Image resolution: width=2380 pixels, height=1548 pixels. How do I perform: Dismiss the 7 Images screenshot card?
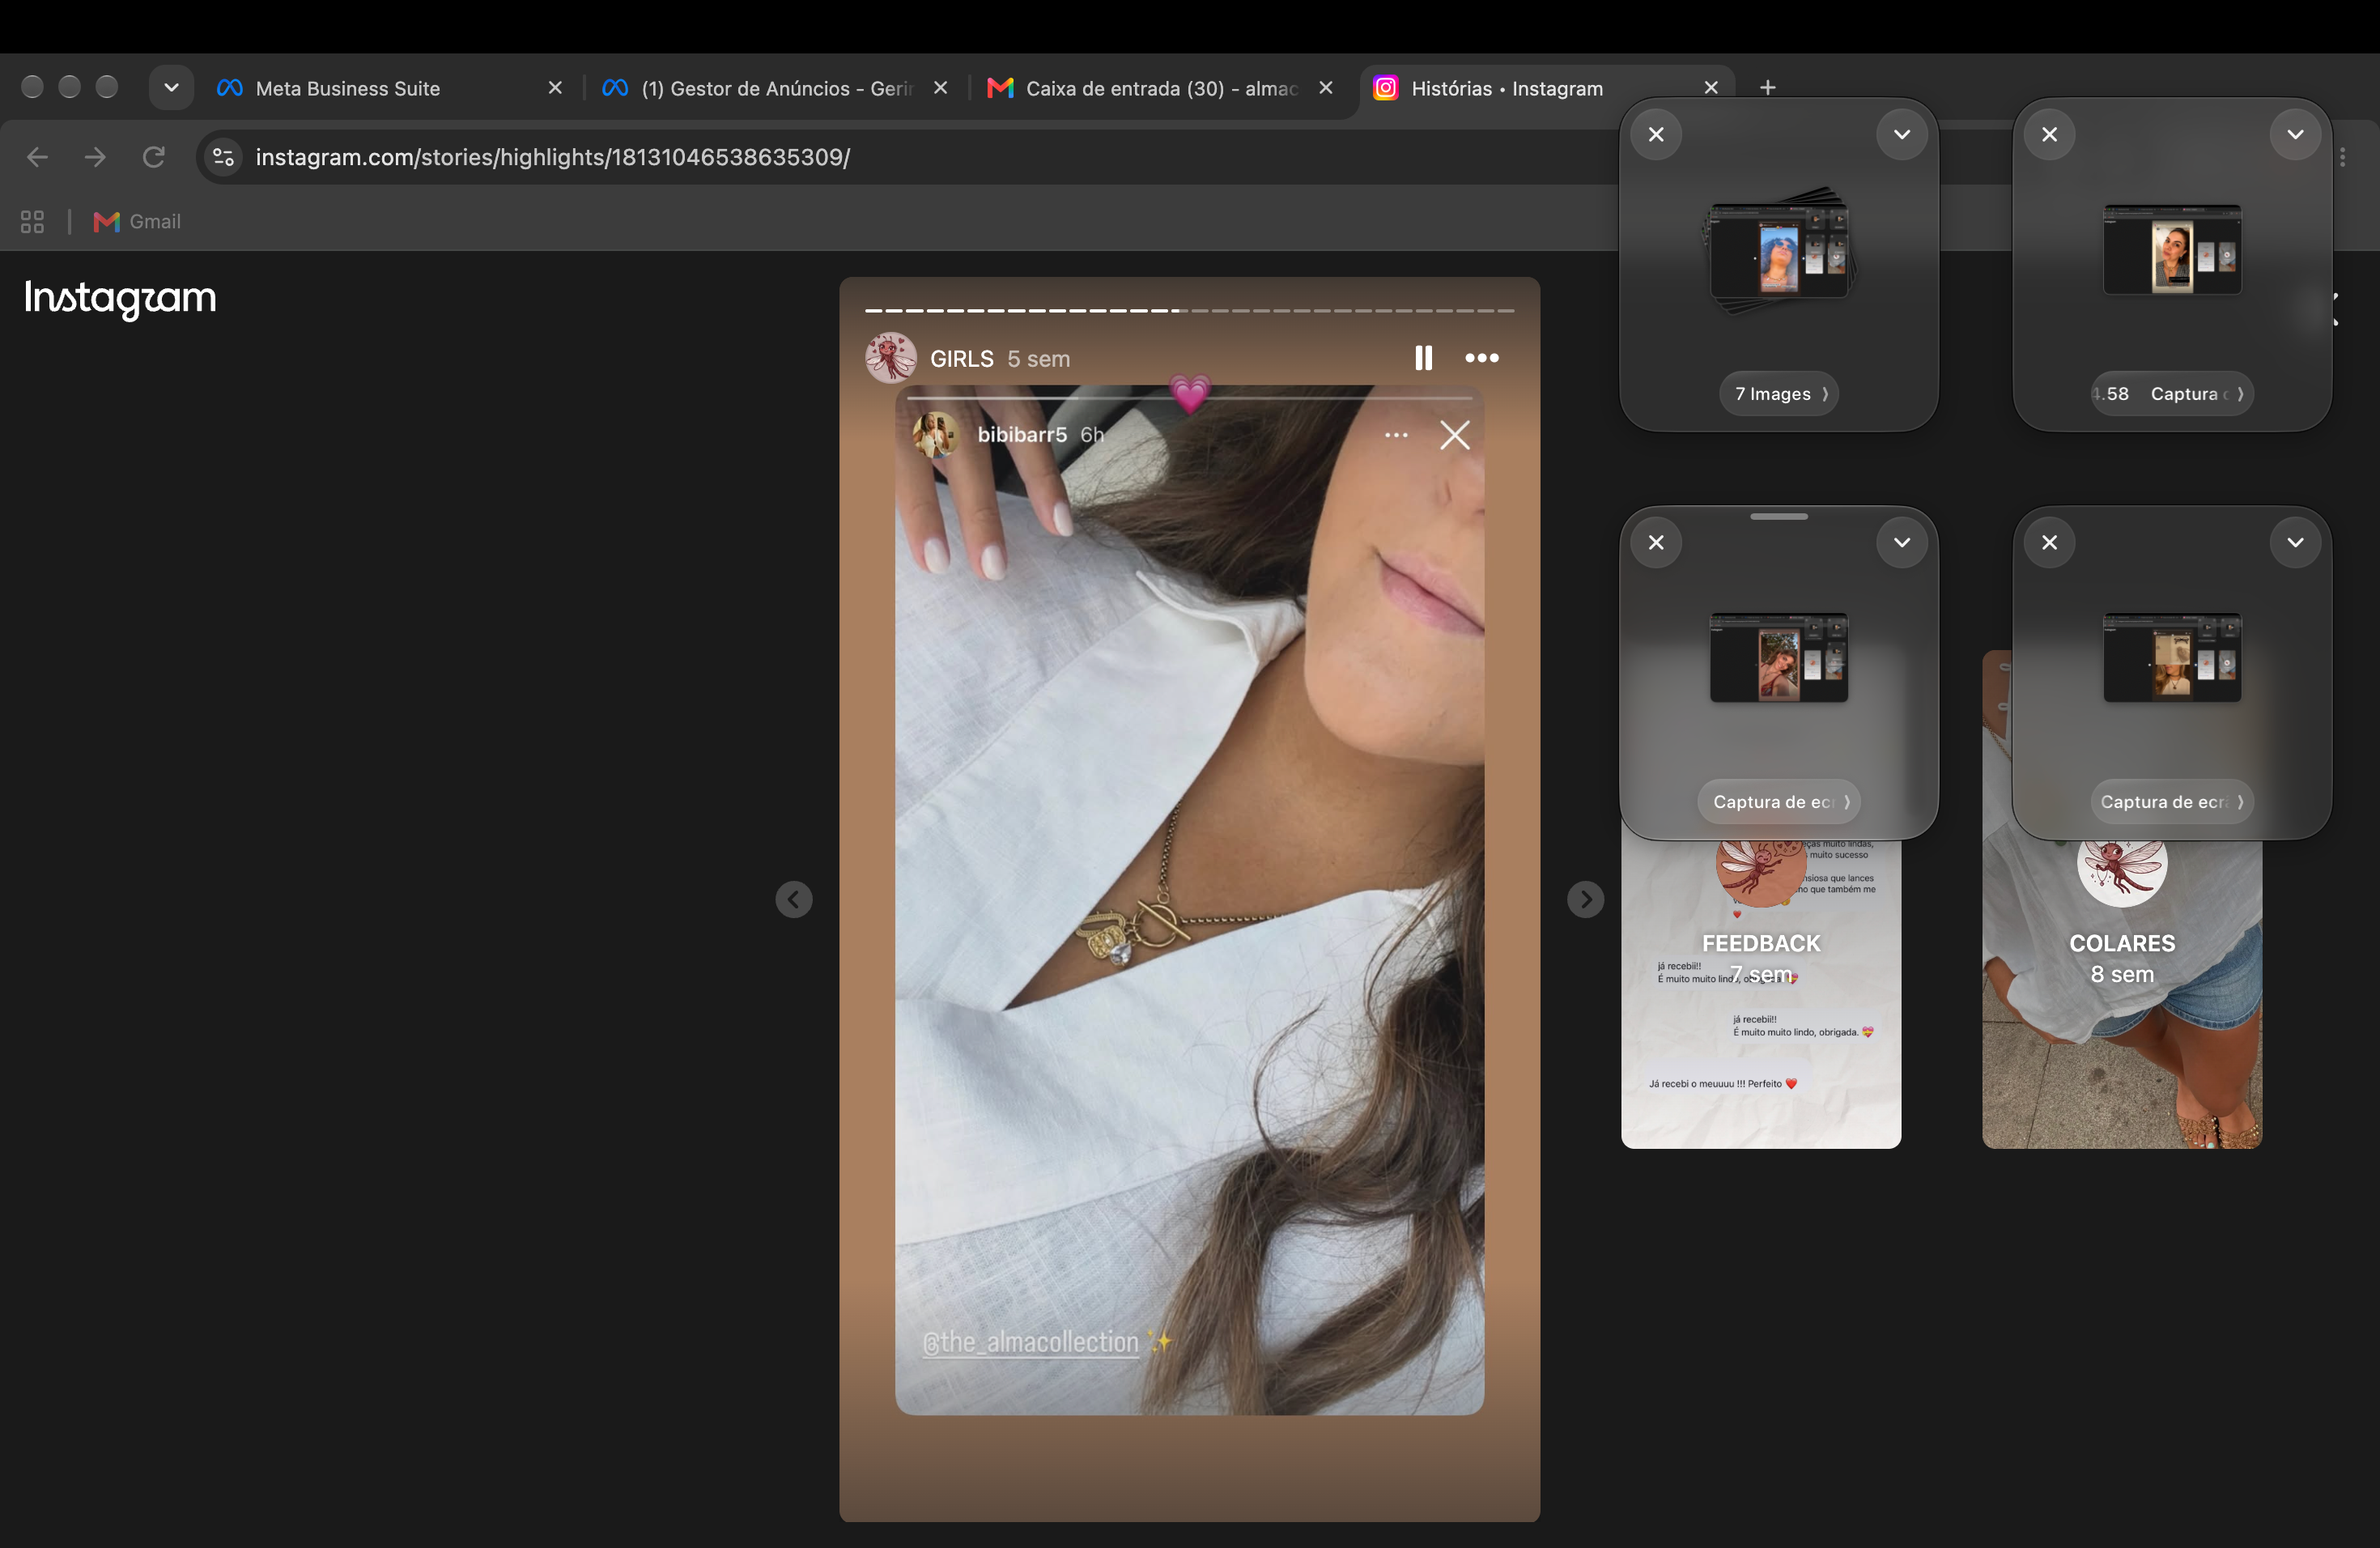point(1656,134)
